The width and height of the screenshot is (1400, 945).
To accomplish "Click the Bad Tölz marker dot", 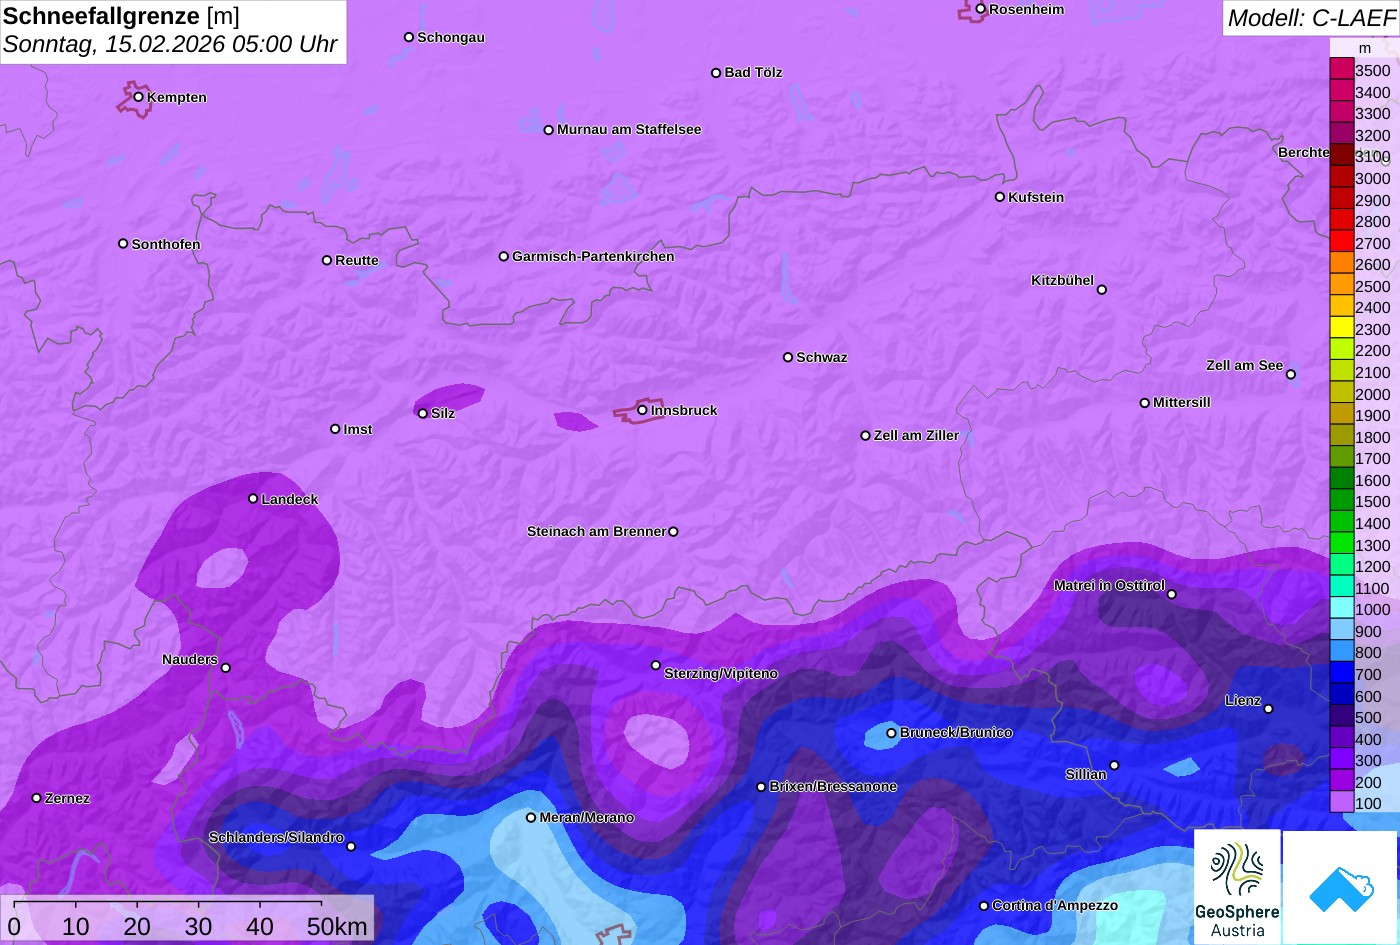I will point(716,73).
